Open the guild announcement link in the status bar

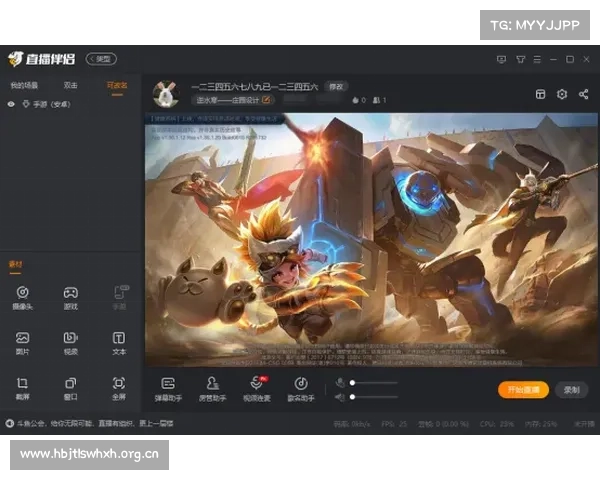[x=95, y=423]
